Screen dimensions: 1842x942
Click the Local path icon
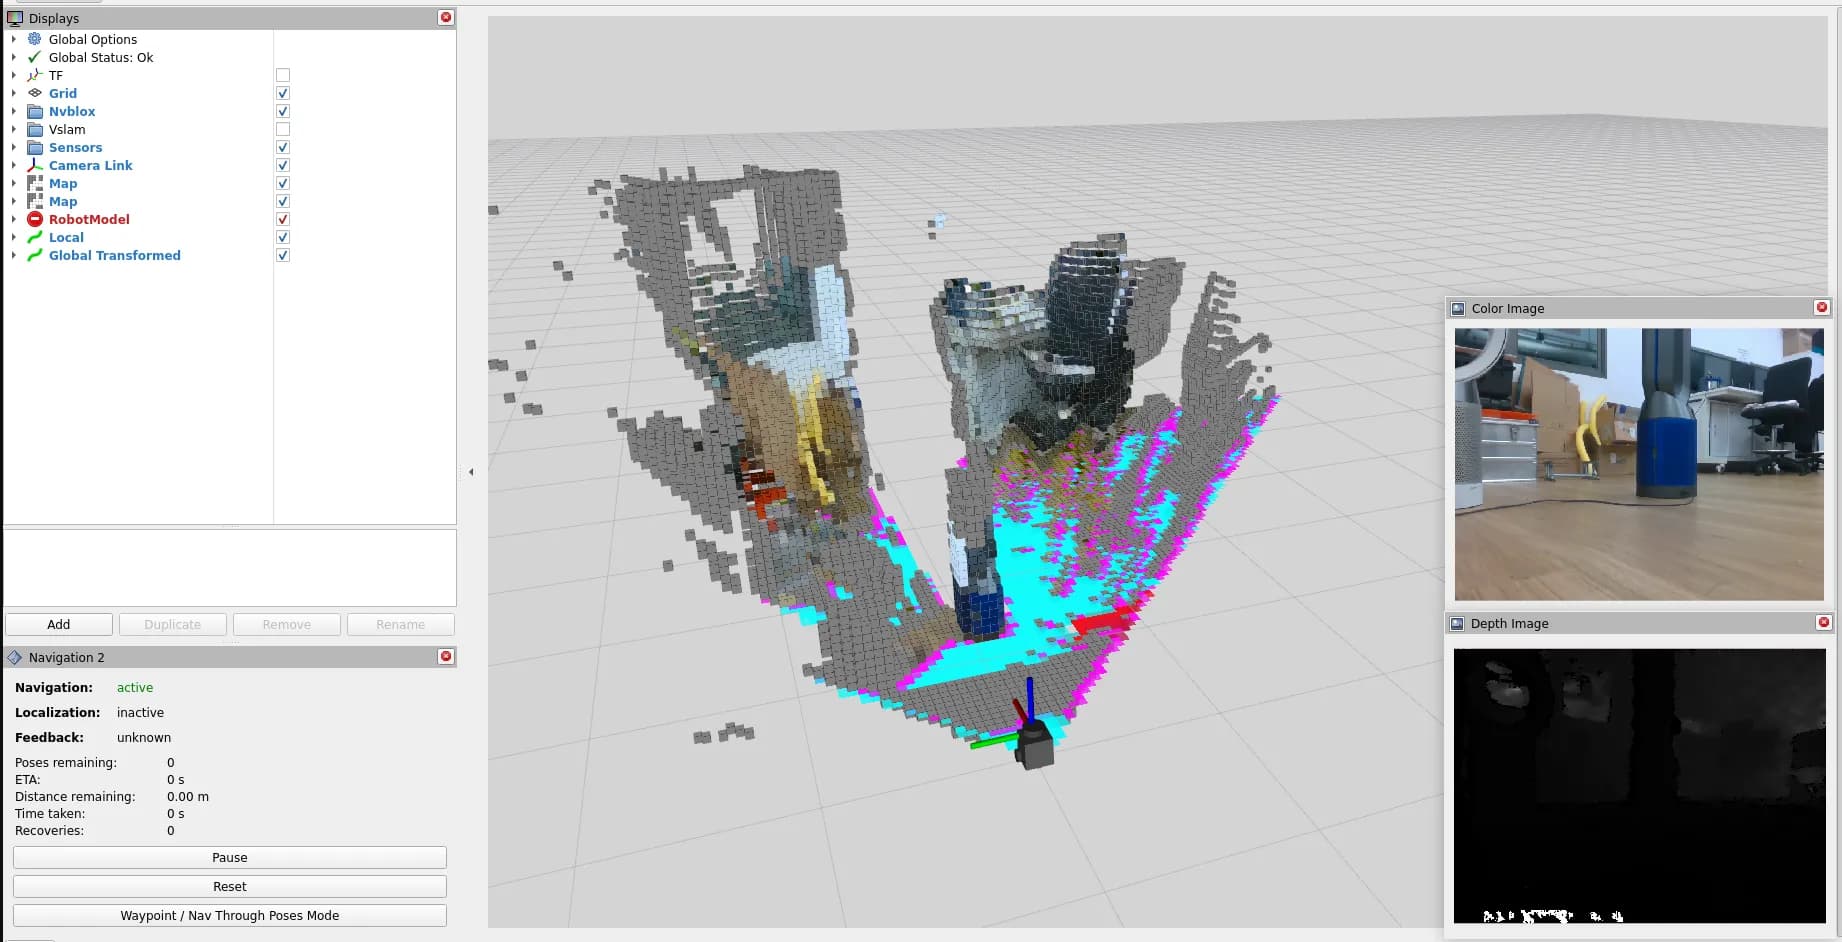[x=35, y=237]
